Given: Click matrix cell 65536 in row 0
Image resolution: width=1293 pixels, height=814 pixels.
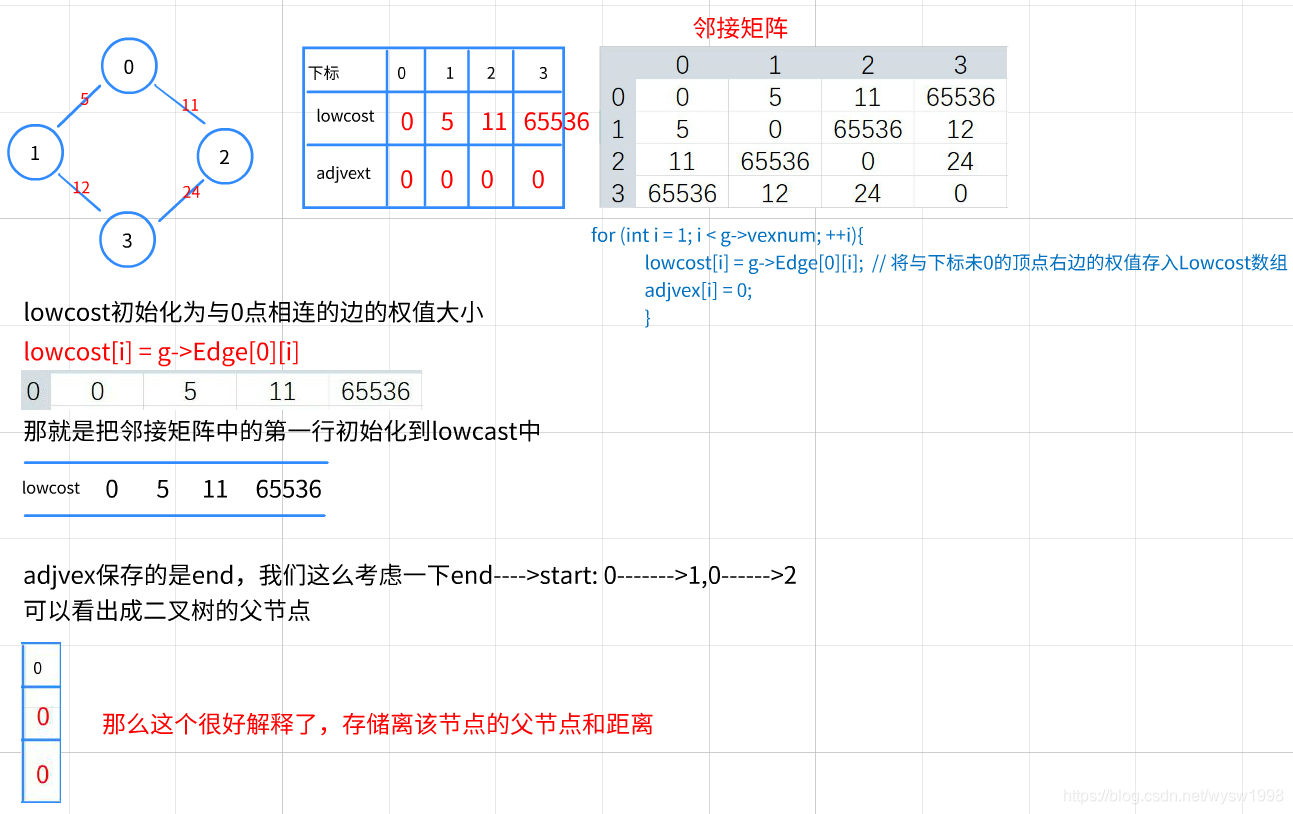Looking at the screenshot, I should [960, 97].
